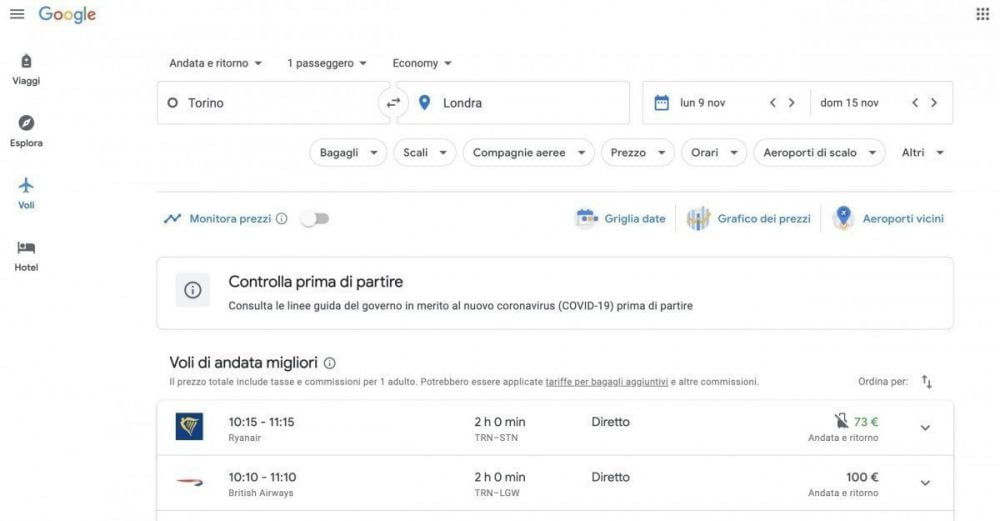
Task: Swap origin and destination cities
Action: 393,103
